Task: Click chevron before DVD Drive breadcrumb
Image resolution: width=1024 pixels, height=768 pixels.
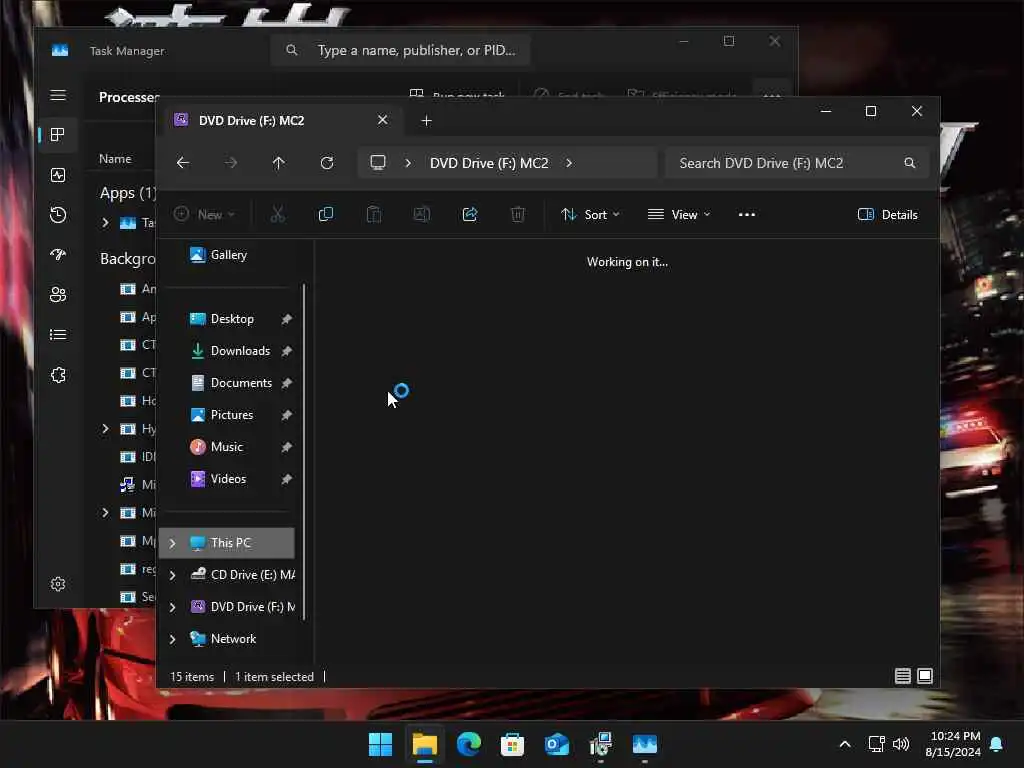Action: point(408,163)
